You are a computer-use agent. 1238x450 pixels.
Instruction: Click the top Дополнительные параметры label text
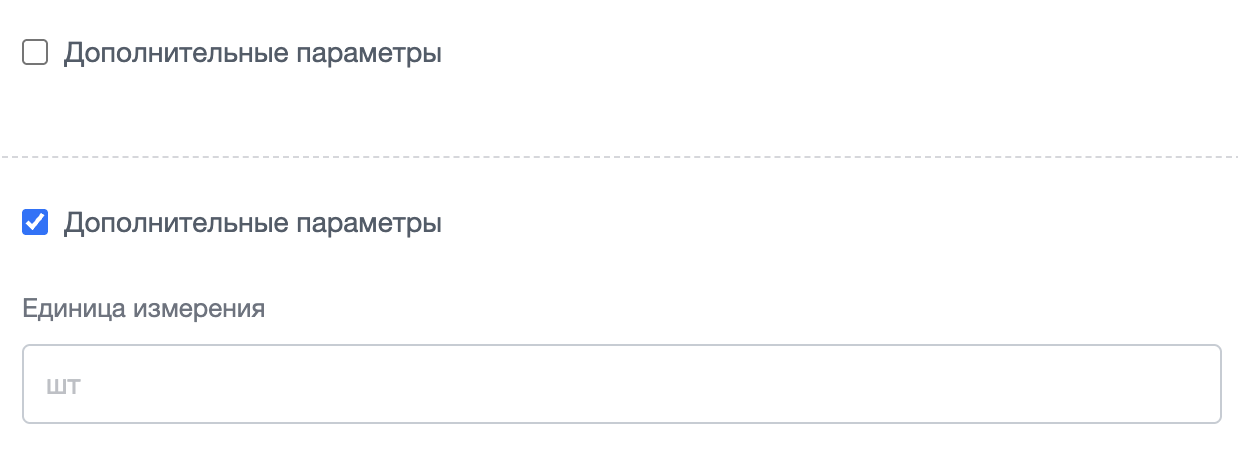253,54
